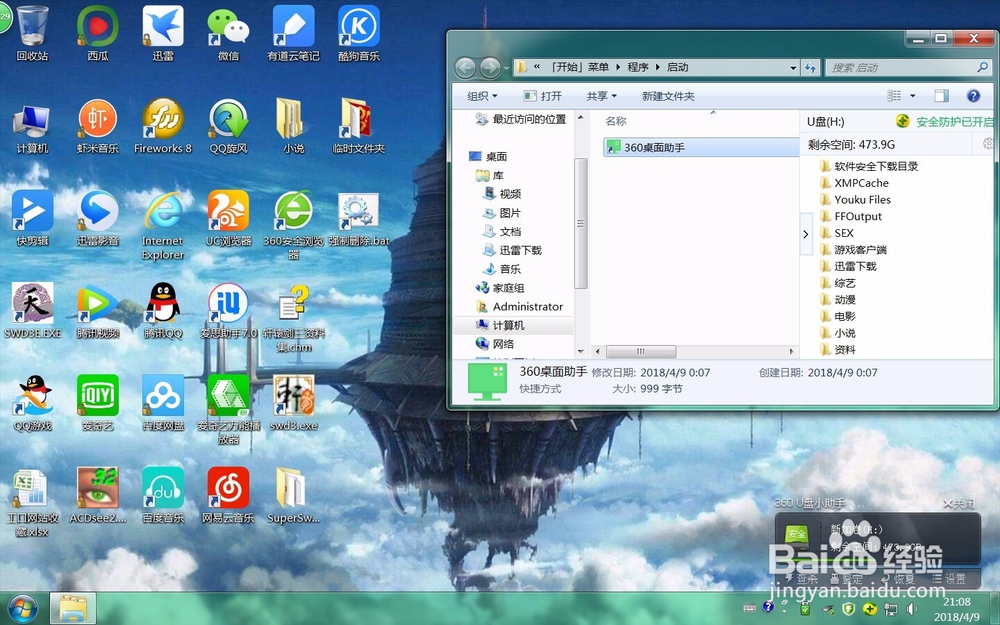Open the 迅雷下载 folder in the drive list
This screenshot has width=1000, height=625.
click(x=853, y=266)
